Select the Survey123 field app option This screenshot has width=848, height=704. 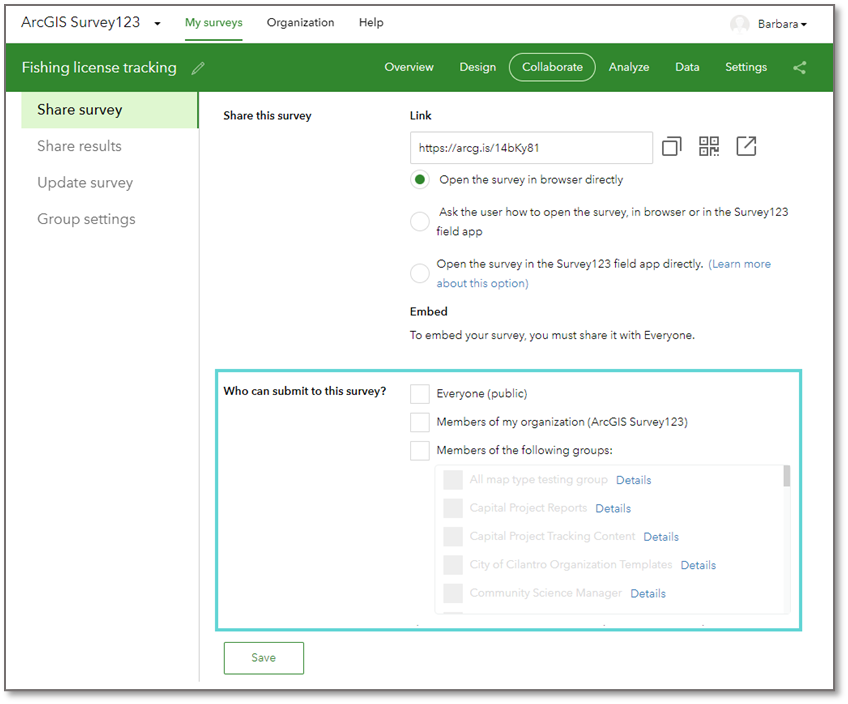[419, 271]
